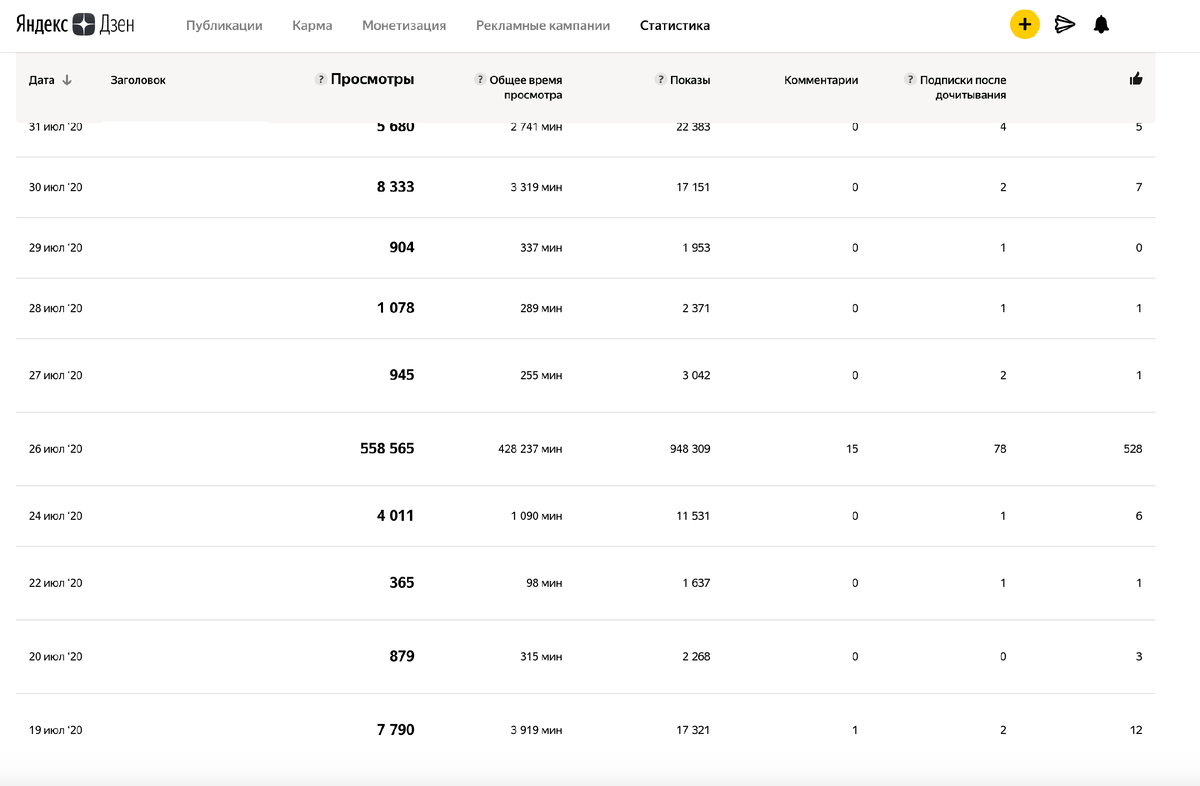1200x786 pixels.
Task: Click the Яндекс Дзен logo
Action: tap(75, 23)
